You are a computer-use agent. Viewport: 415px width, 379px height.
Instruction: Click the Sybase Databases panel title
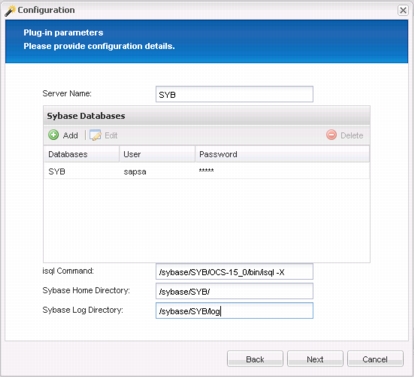pyautogui.click(x=86, y=116)
